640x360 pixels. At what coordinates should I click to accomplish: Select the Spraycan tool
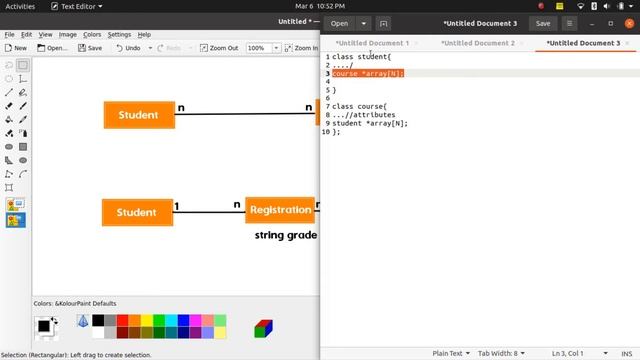23,133
